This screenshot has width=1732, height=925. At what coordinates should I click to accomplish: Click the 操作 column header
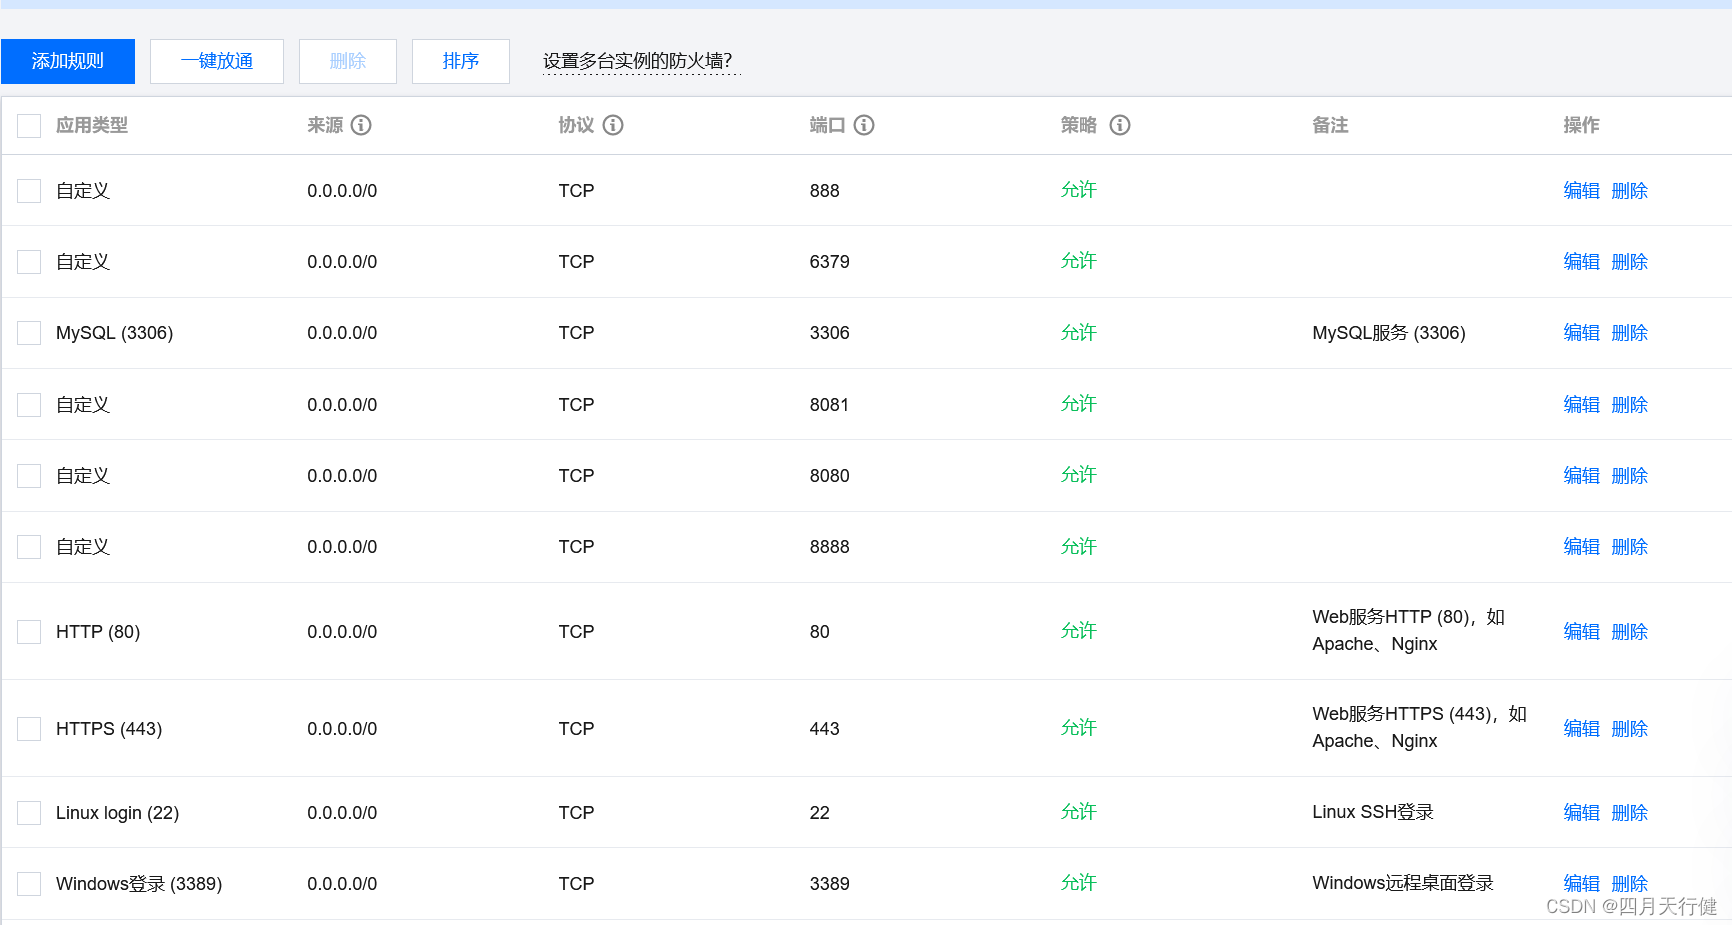coord(1581,125)
